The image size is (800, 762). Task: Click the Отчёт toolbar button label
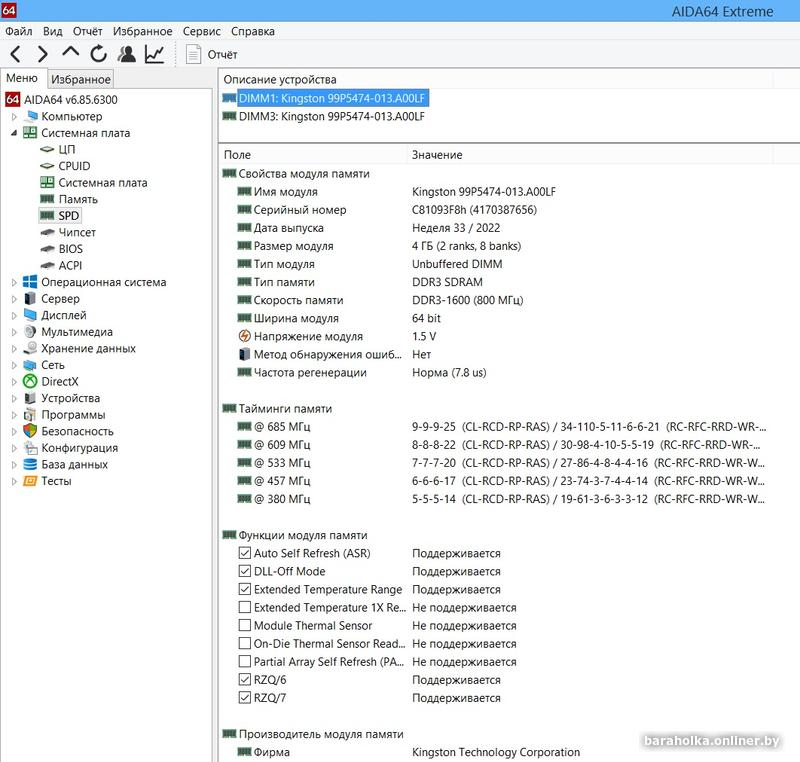[x=222, y=54]
